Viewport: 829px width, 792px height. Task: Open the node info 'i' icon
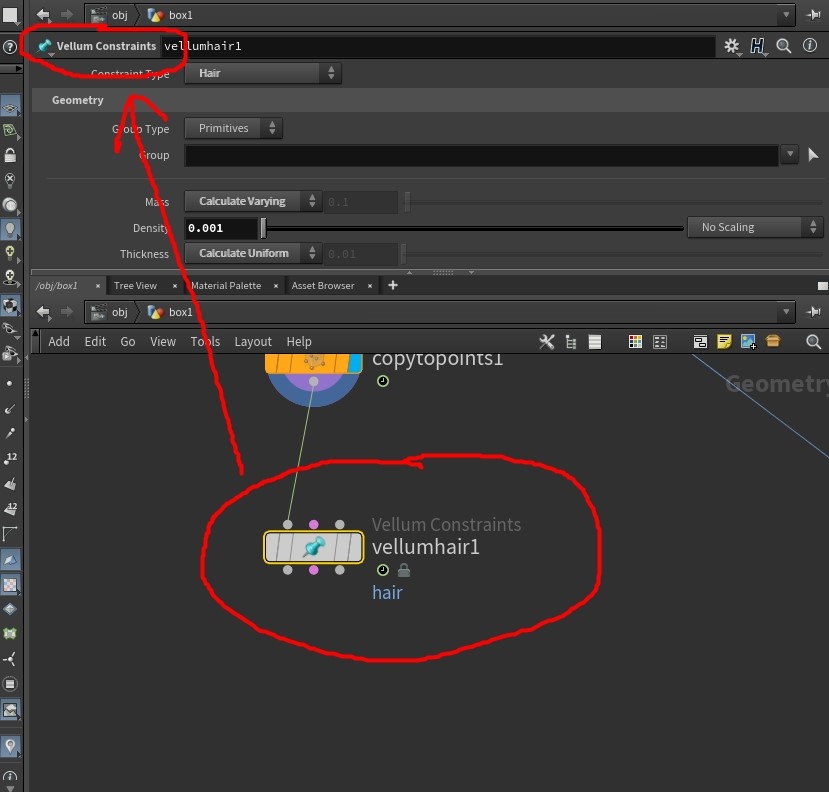[x=809, y=45]
